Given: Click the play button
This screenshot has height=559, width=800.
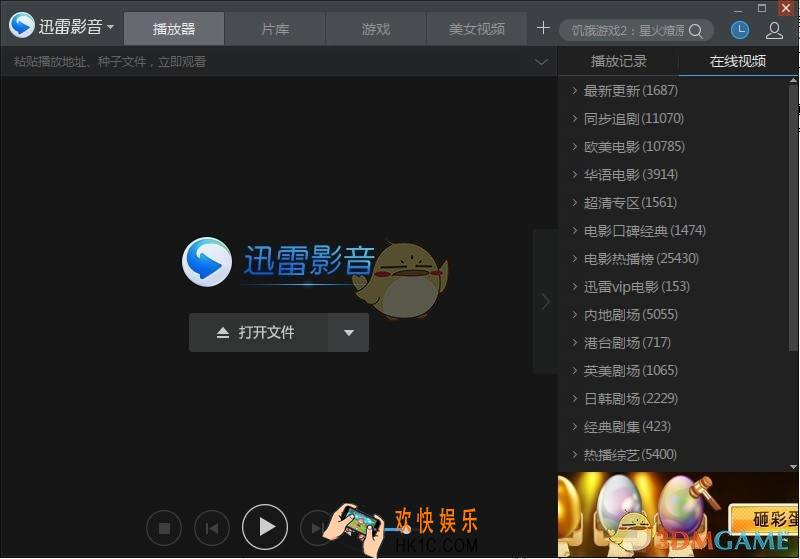Looking at the screenshot, I should tap(265, 527).
